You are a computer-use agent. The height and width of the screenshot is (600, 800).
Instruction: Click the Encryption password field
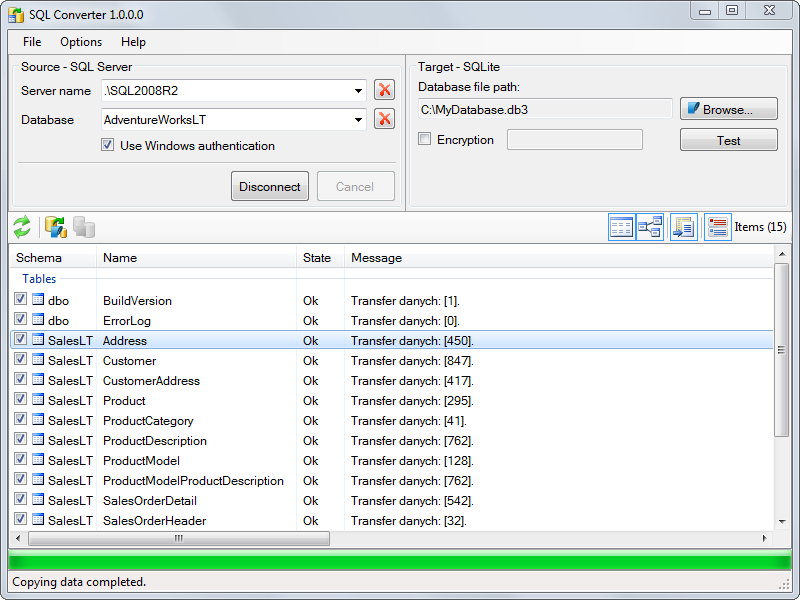(574, 140)
